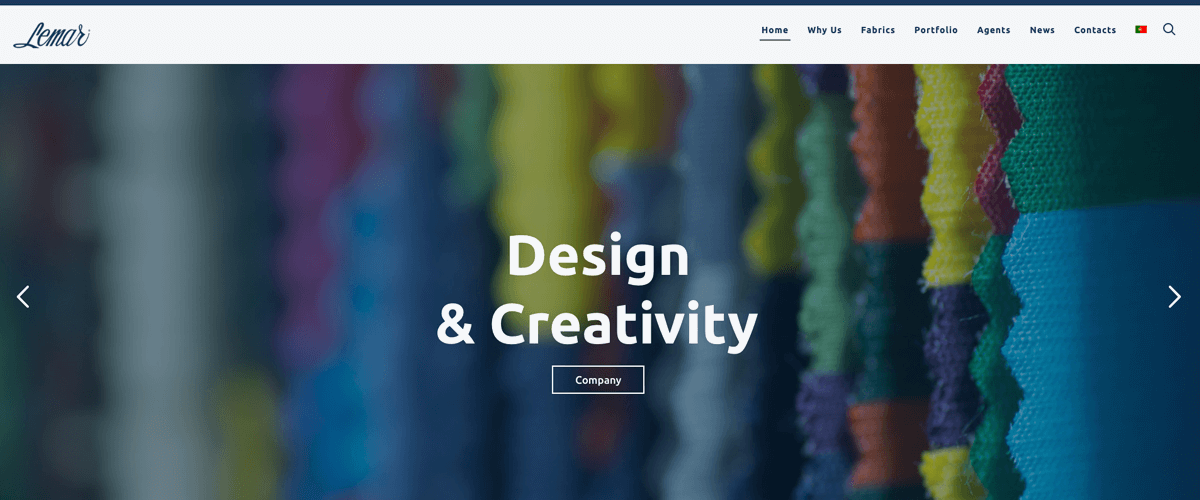
Task: Open the search magnifier icon
Action: (x=1169, y=30)
